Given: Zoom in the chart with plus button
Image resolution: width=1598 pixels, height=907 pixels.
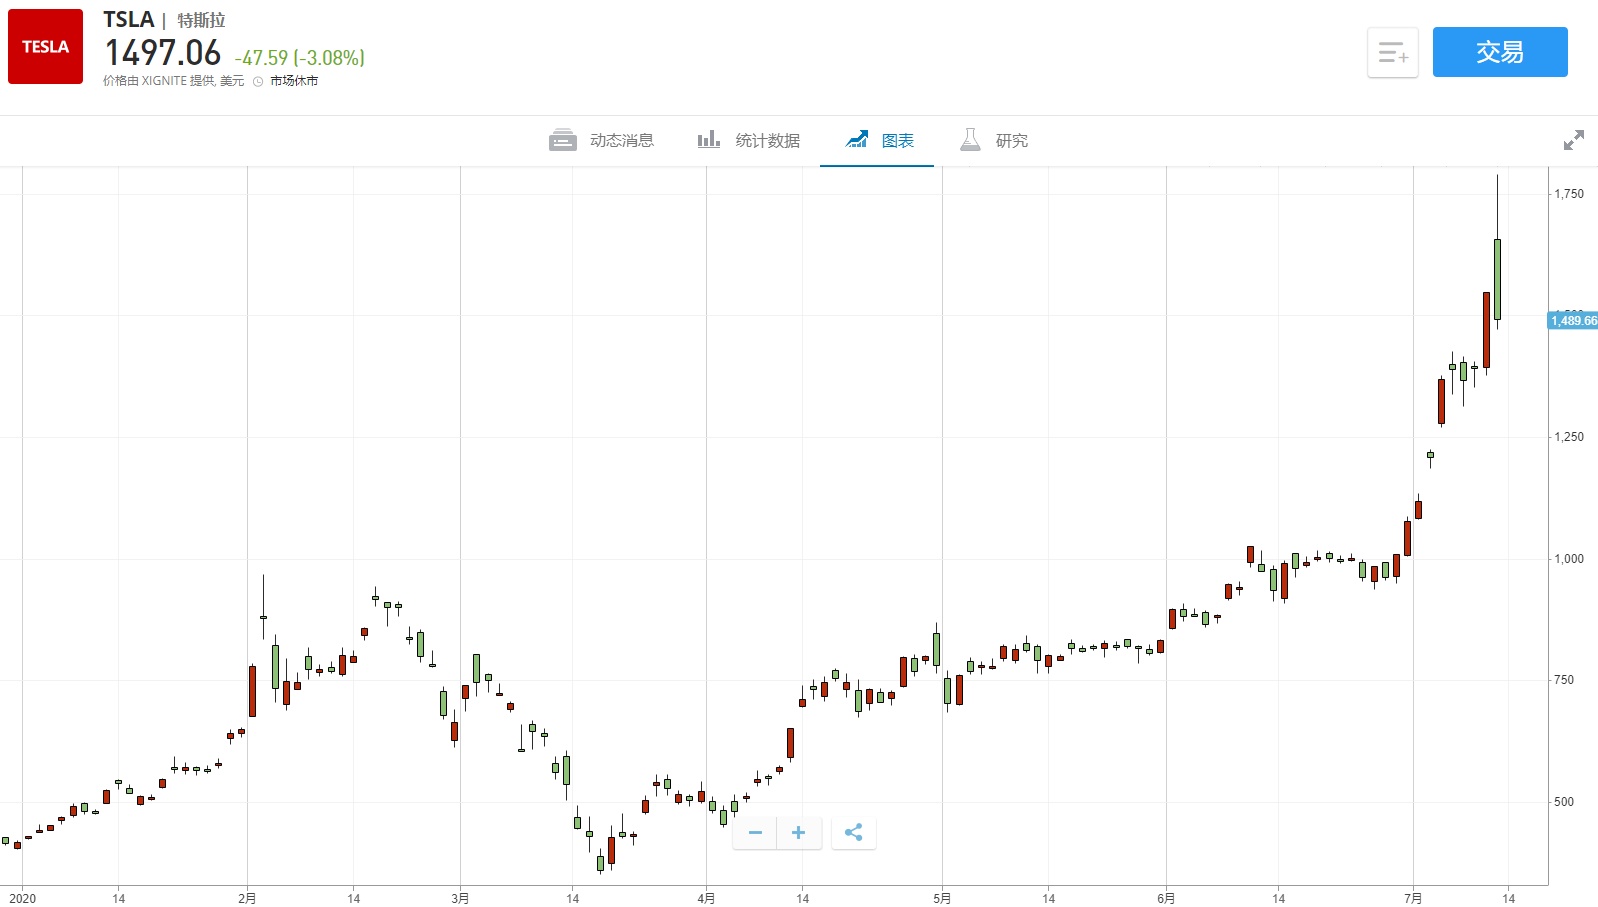Looking at the screenshot, I should [798, 833].
